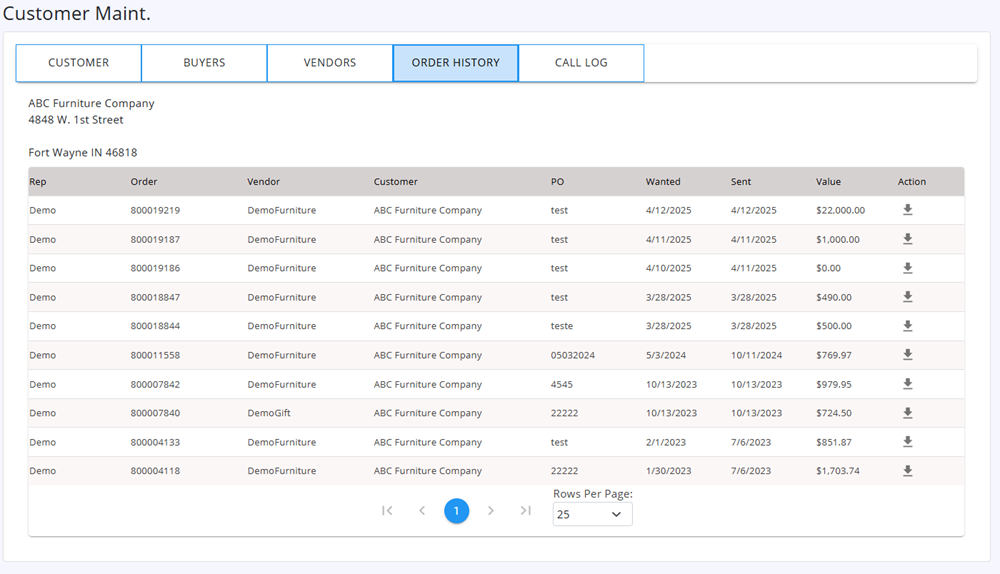Open the Rows Per Page dropdown
This screenshot has width=1000, height=574.
(x=592, y=514)
